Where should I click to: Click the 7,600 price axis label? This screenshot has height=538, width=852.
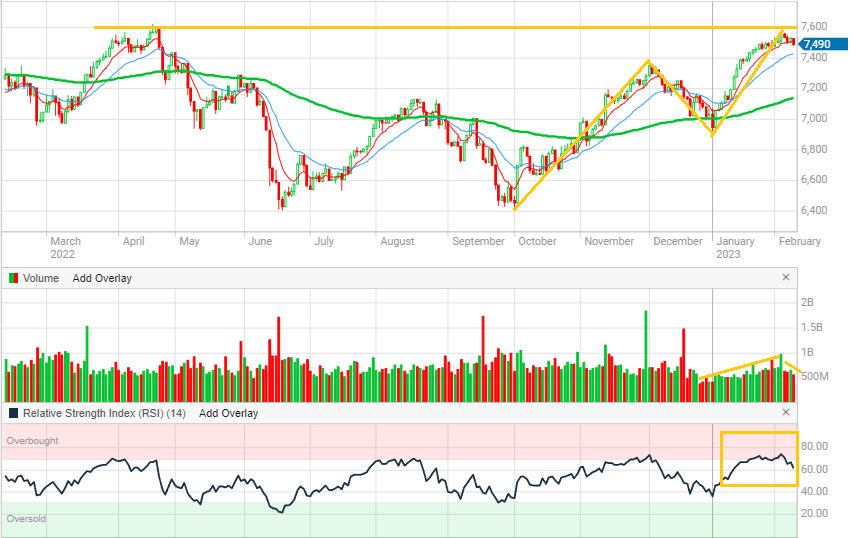[814, 26]
